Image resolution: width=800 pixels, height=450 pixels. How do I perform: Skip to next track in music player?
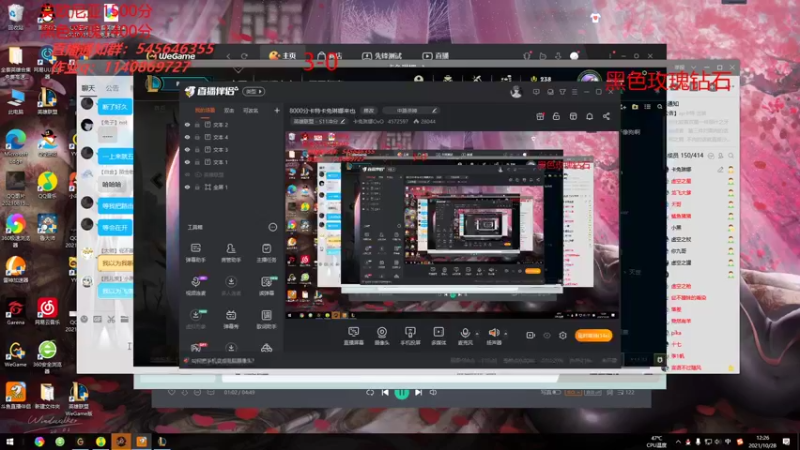[418, 392]
